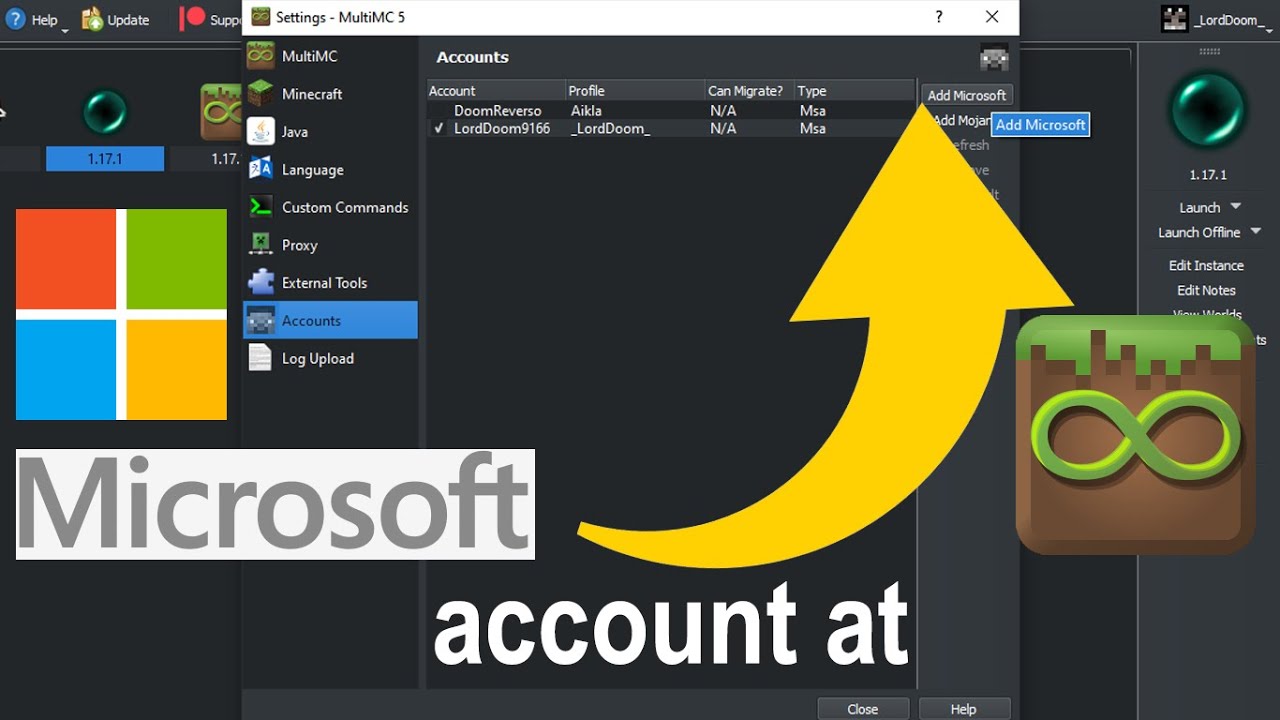Click Launch Offline in side panel
This screenshot has width=1280, height=720.
pos(1199,232)
